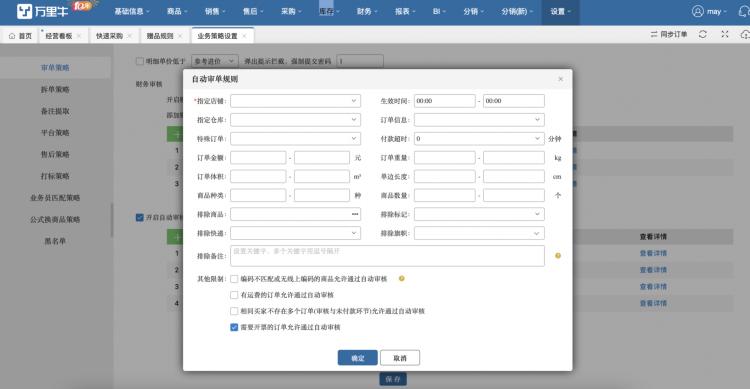Open the 指定仓库 dropdown

pos(295,120)
